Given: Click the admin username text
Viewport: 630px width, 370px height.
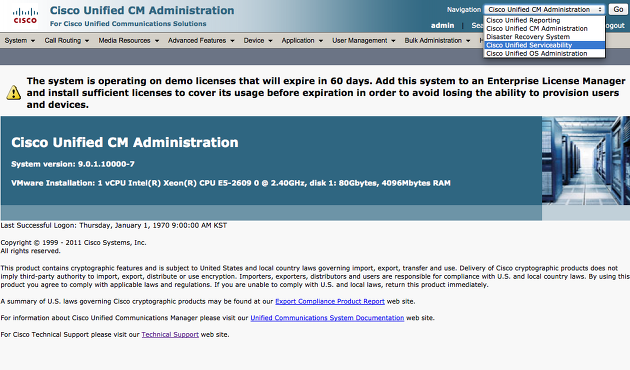Looking at the screenshot, I should pos(442,25).
